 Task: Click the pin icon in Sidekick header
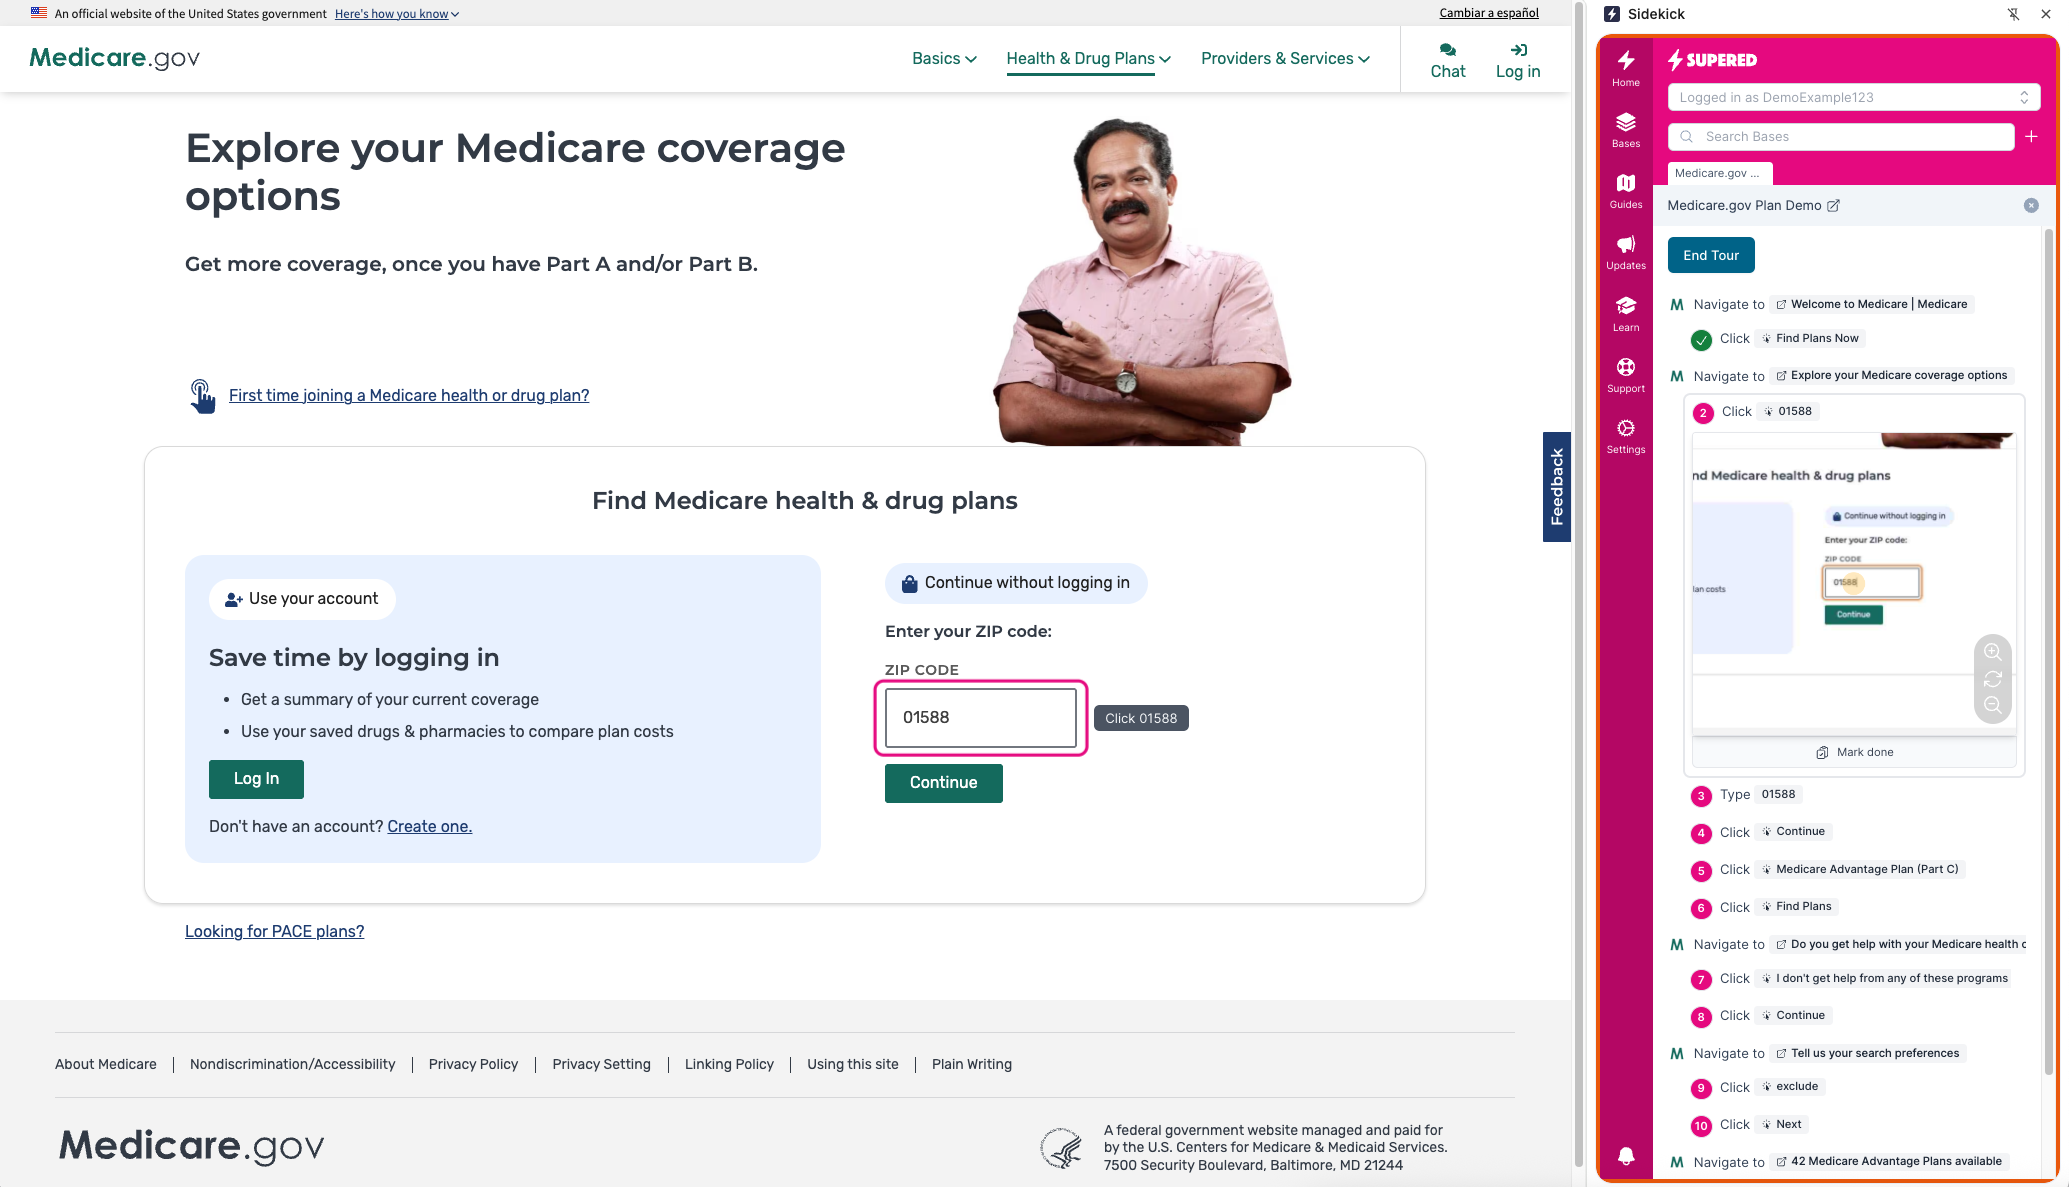point(2014,14)
